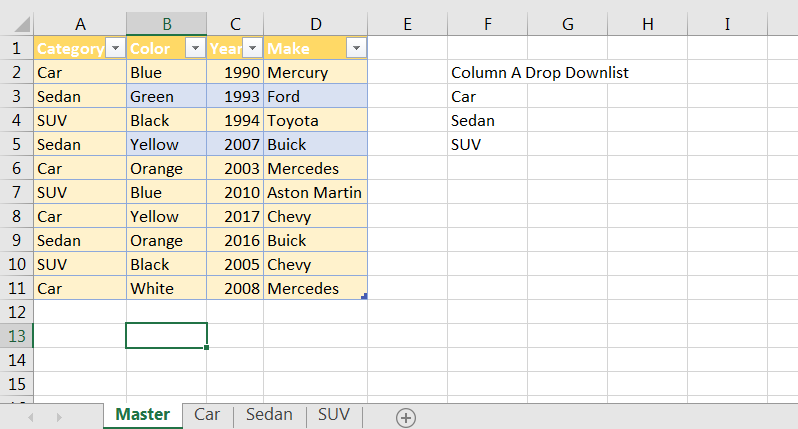798x429 pixels.
Task: Open the Color column filter dropdown
Action: (x=195, y=48)
